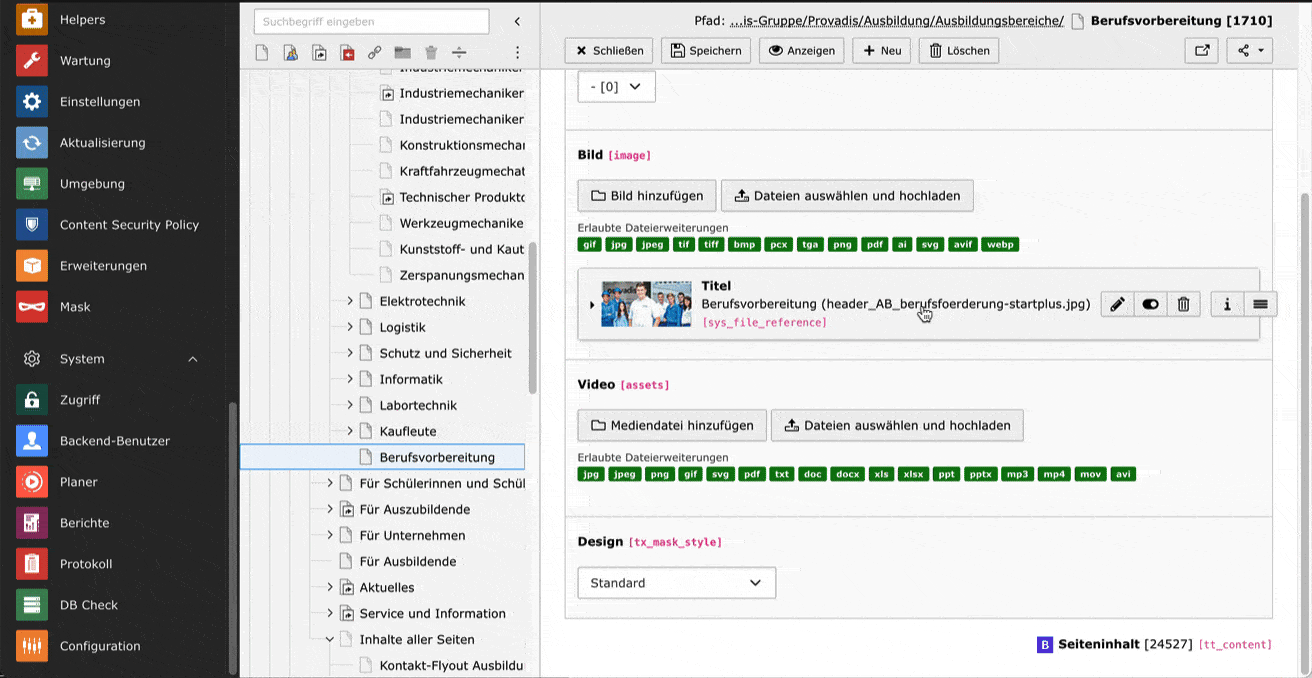Image resolution: width=1312 pixels, height=678 pixels.
Task: Click the Speichern button
Action: (706, 50)
